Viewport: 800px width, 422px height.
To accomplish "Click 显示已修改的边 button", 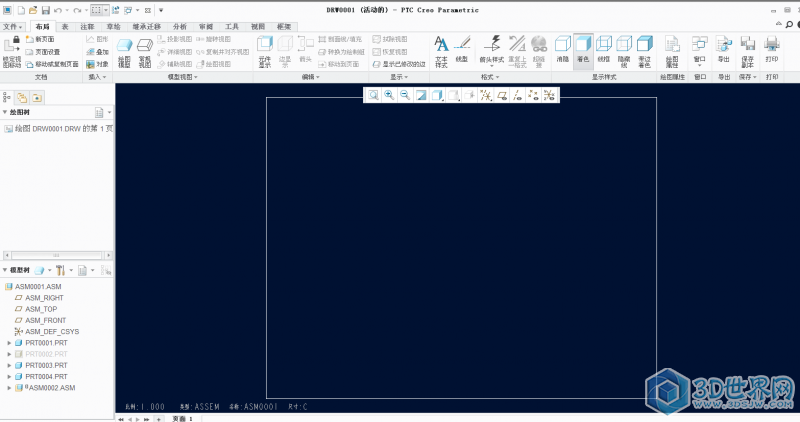I will pyautogui.click(x=399, y=64).
